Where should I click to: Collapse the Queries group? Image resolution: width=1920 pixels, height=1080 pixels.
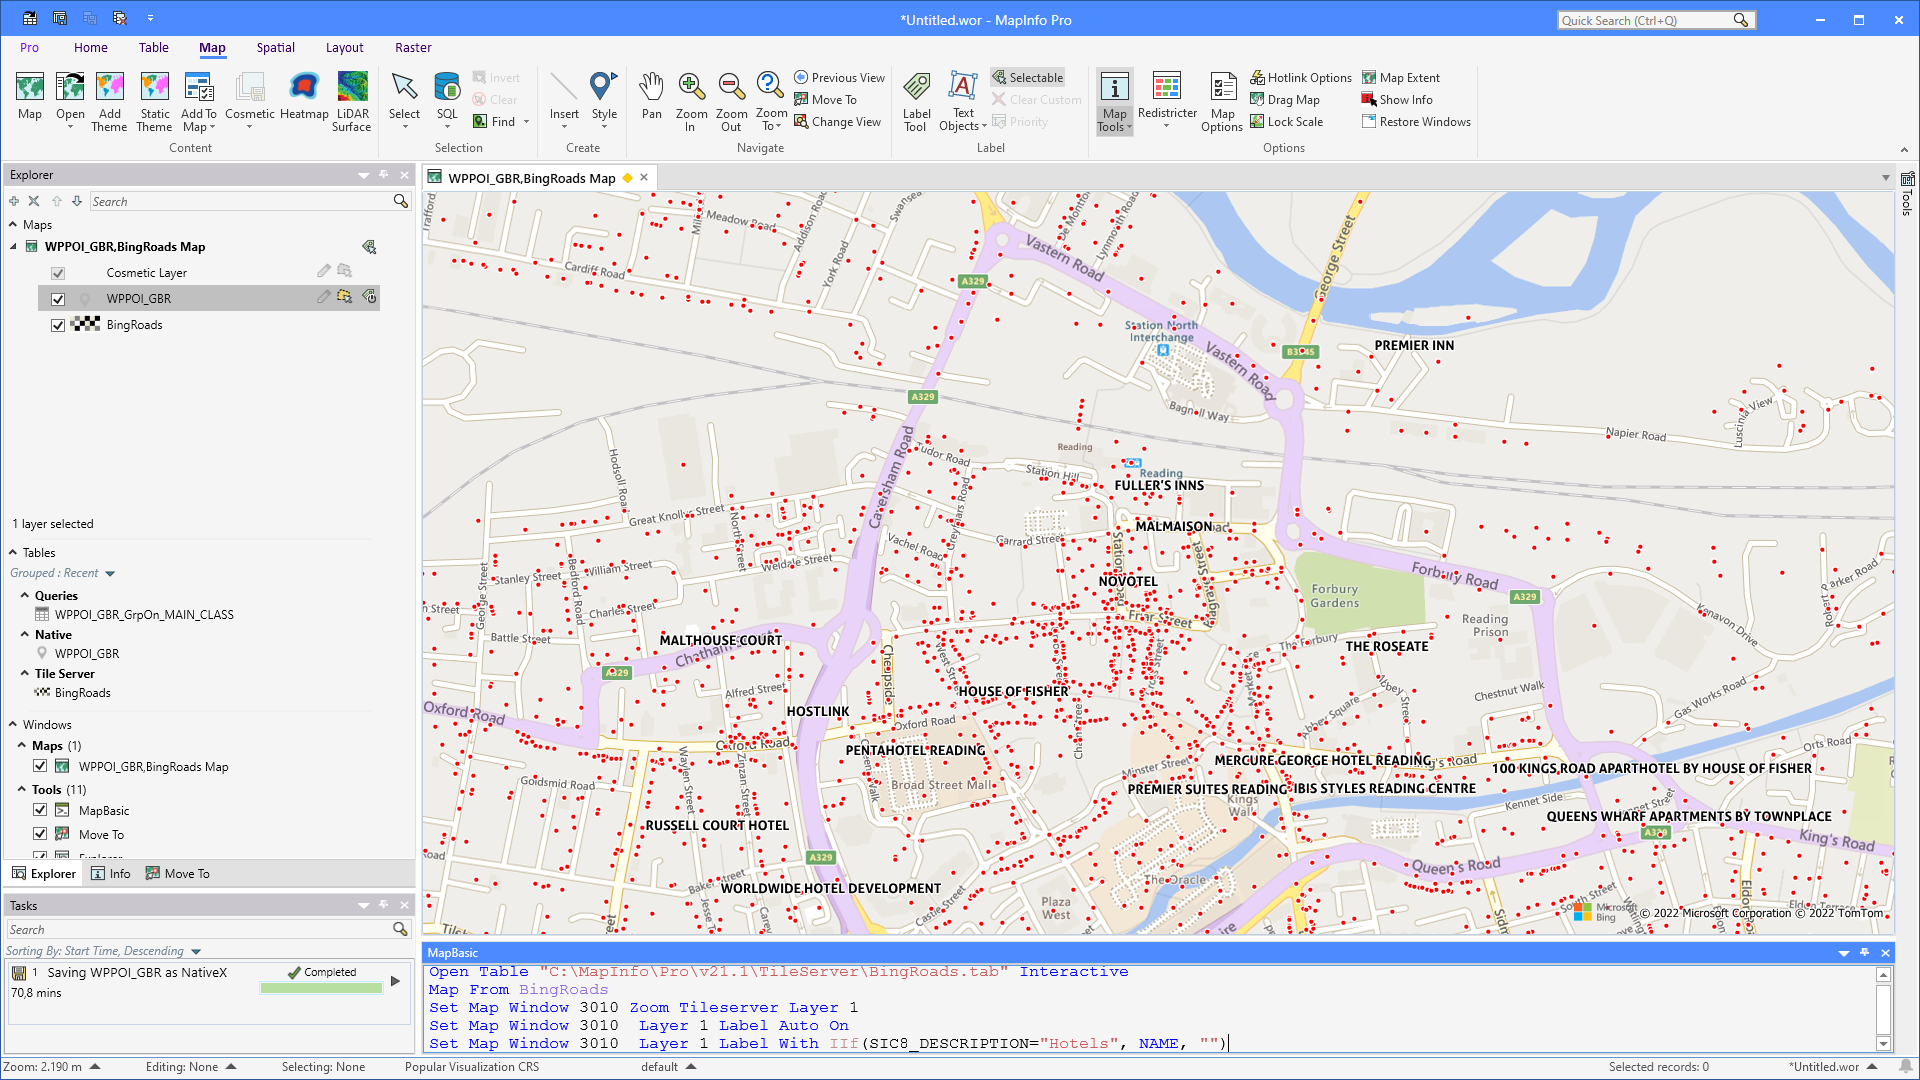25,595
